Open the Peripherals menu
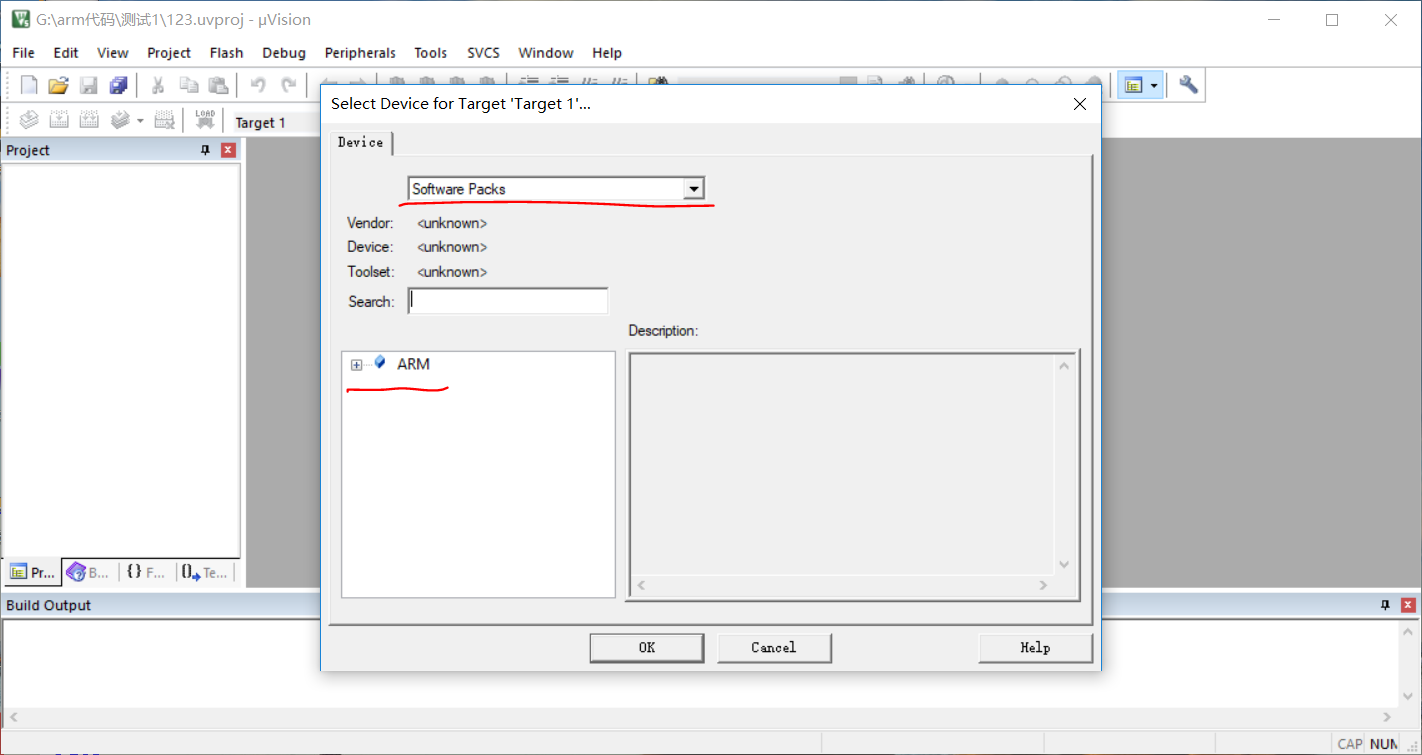The image size is (1422, 755). pyautogui.click(x=360, y=53)
